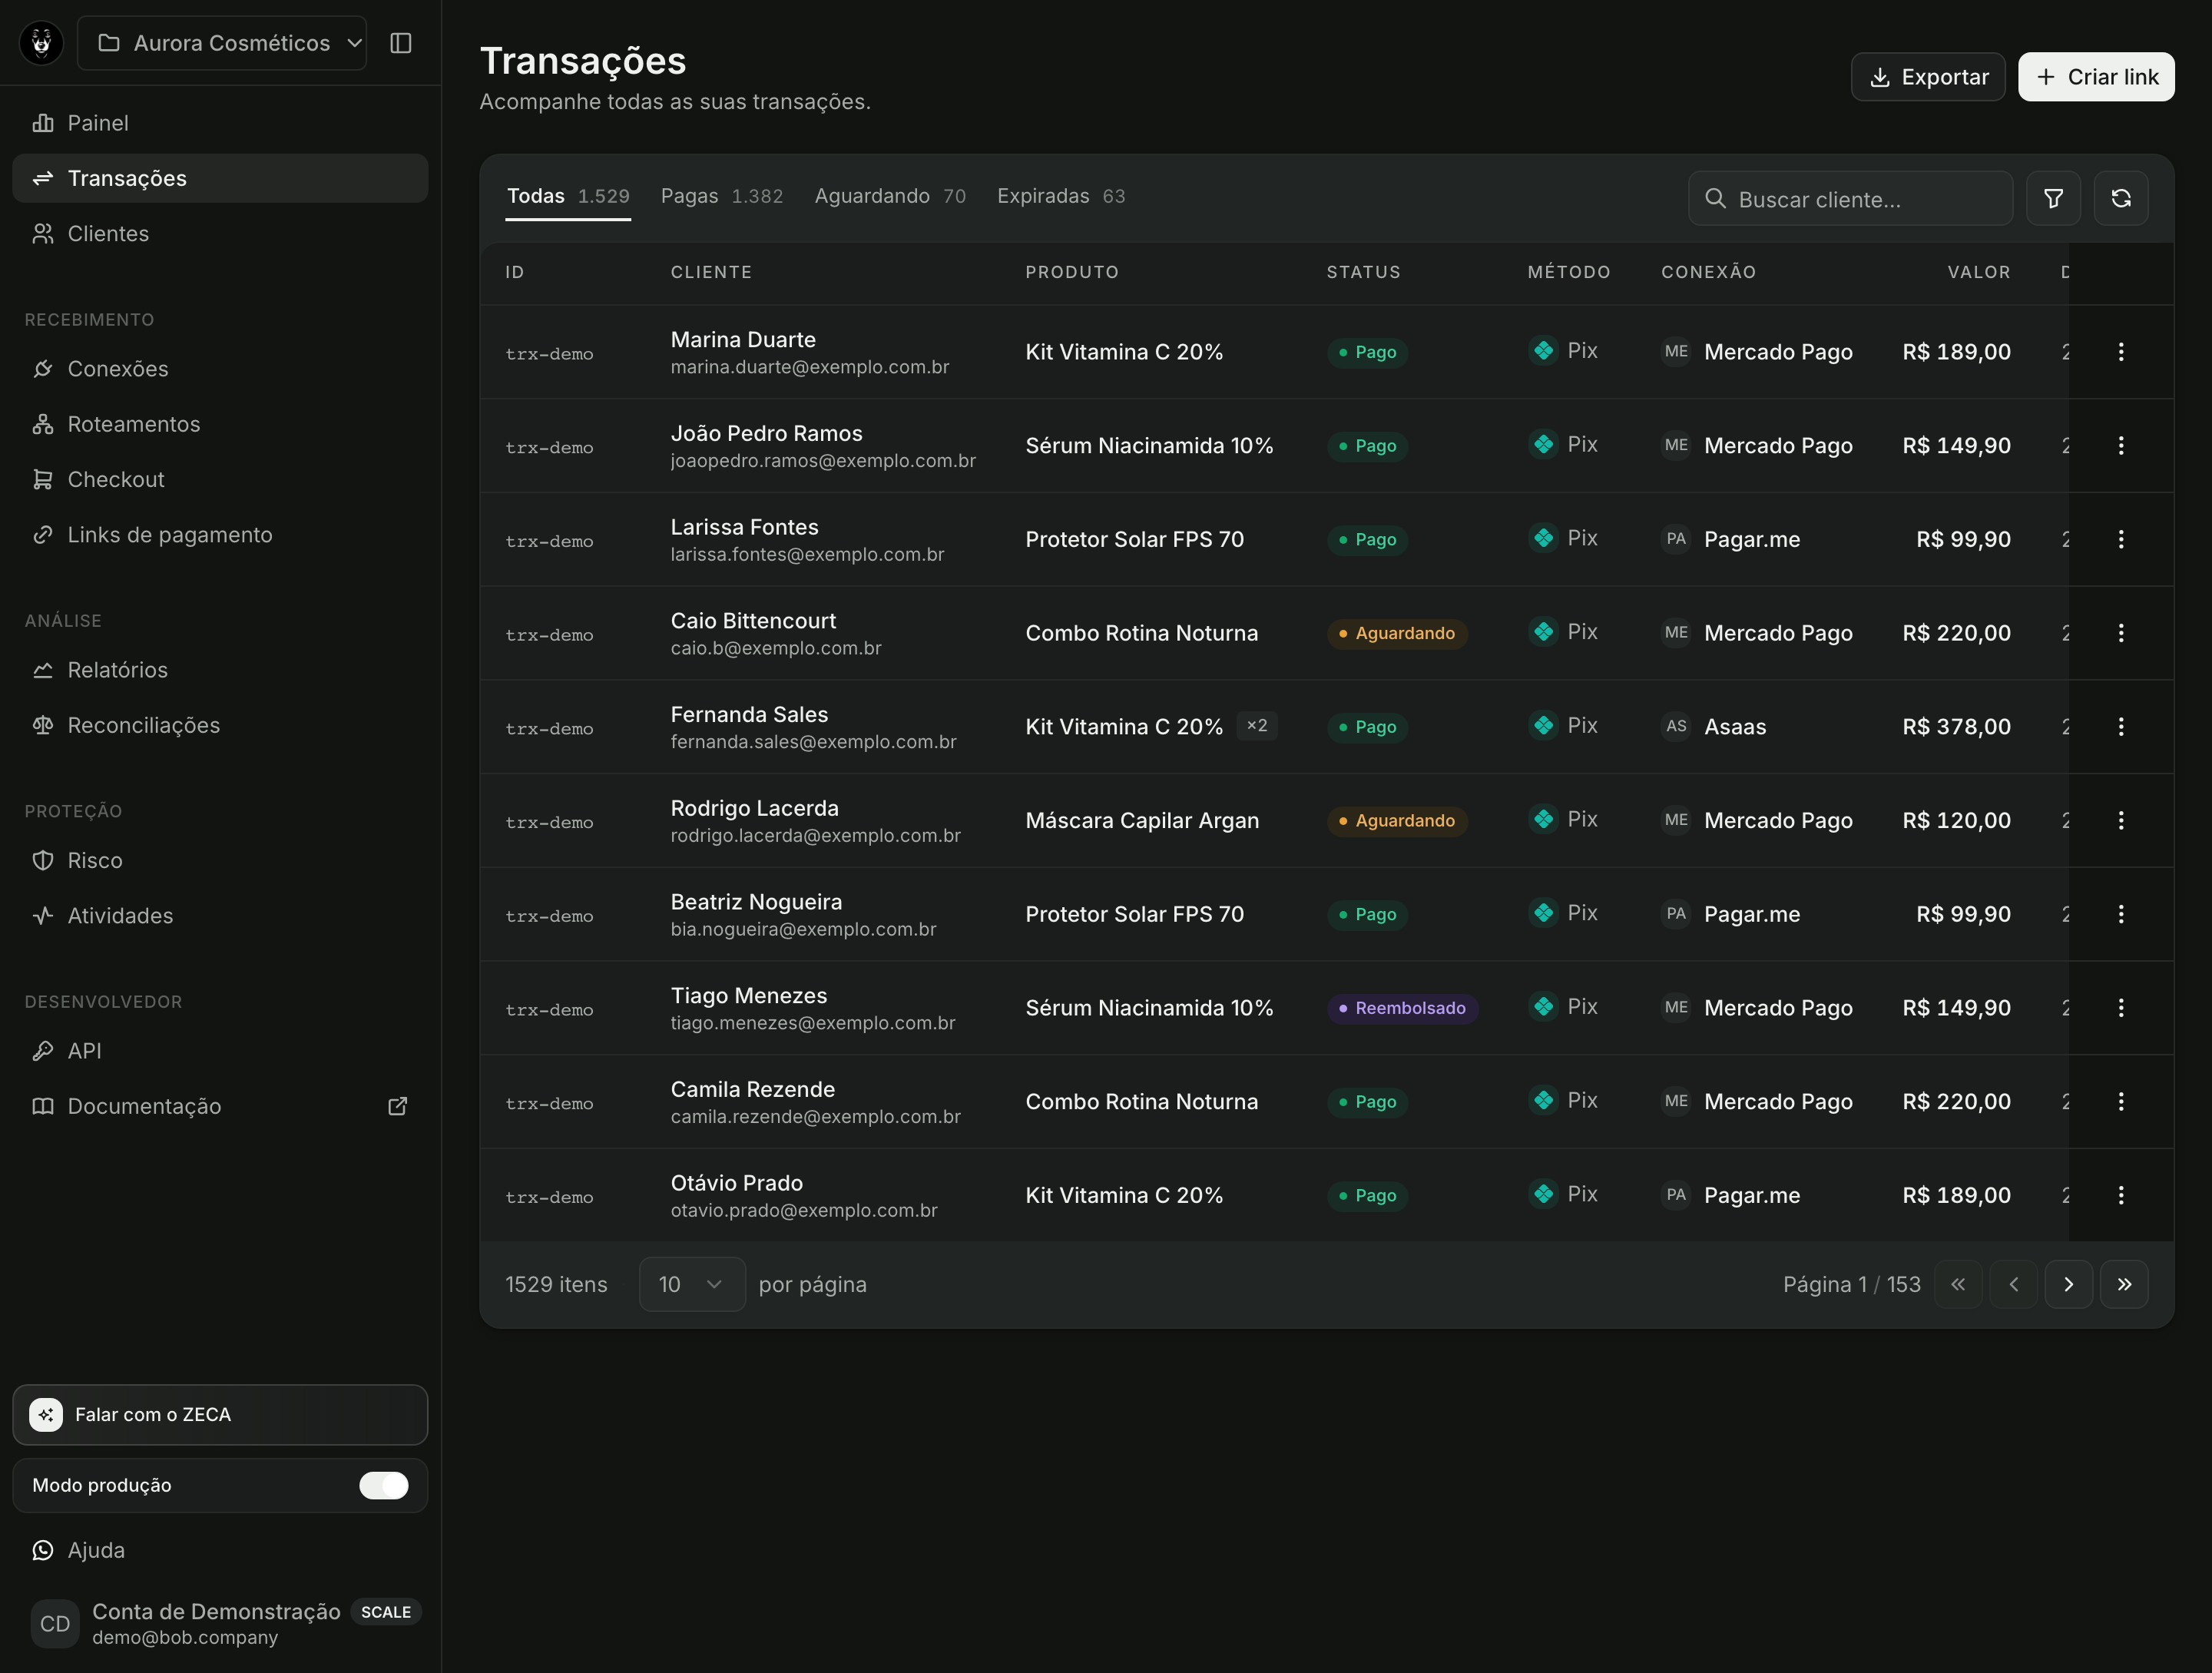Open Aurora Cosméticos workspace dropdown

(222, 43)
